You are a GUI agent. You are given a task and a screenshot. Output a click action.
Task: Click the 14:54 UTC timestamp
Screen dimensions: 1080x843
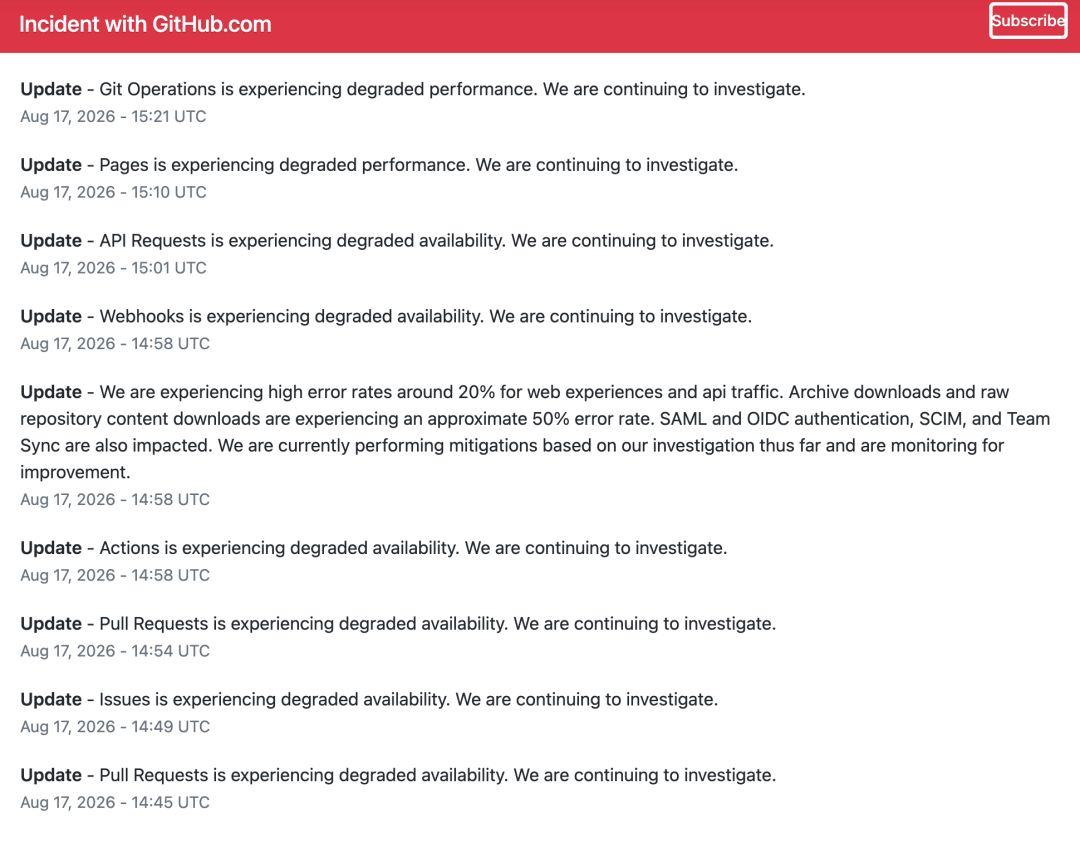[x=115, y=651]
